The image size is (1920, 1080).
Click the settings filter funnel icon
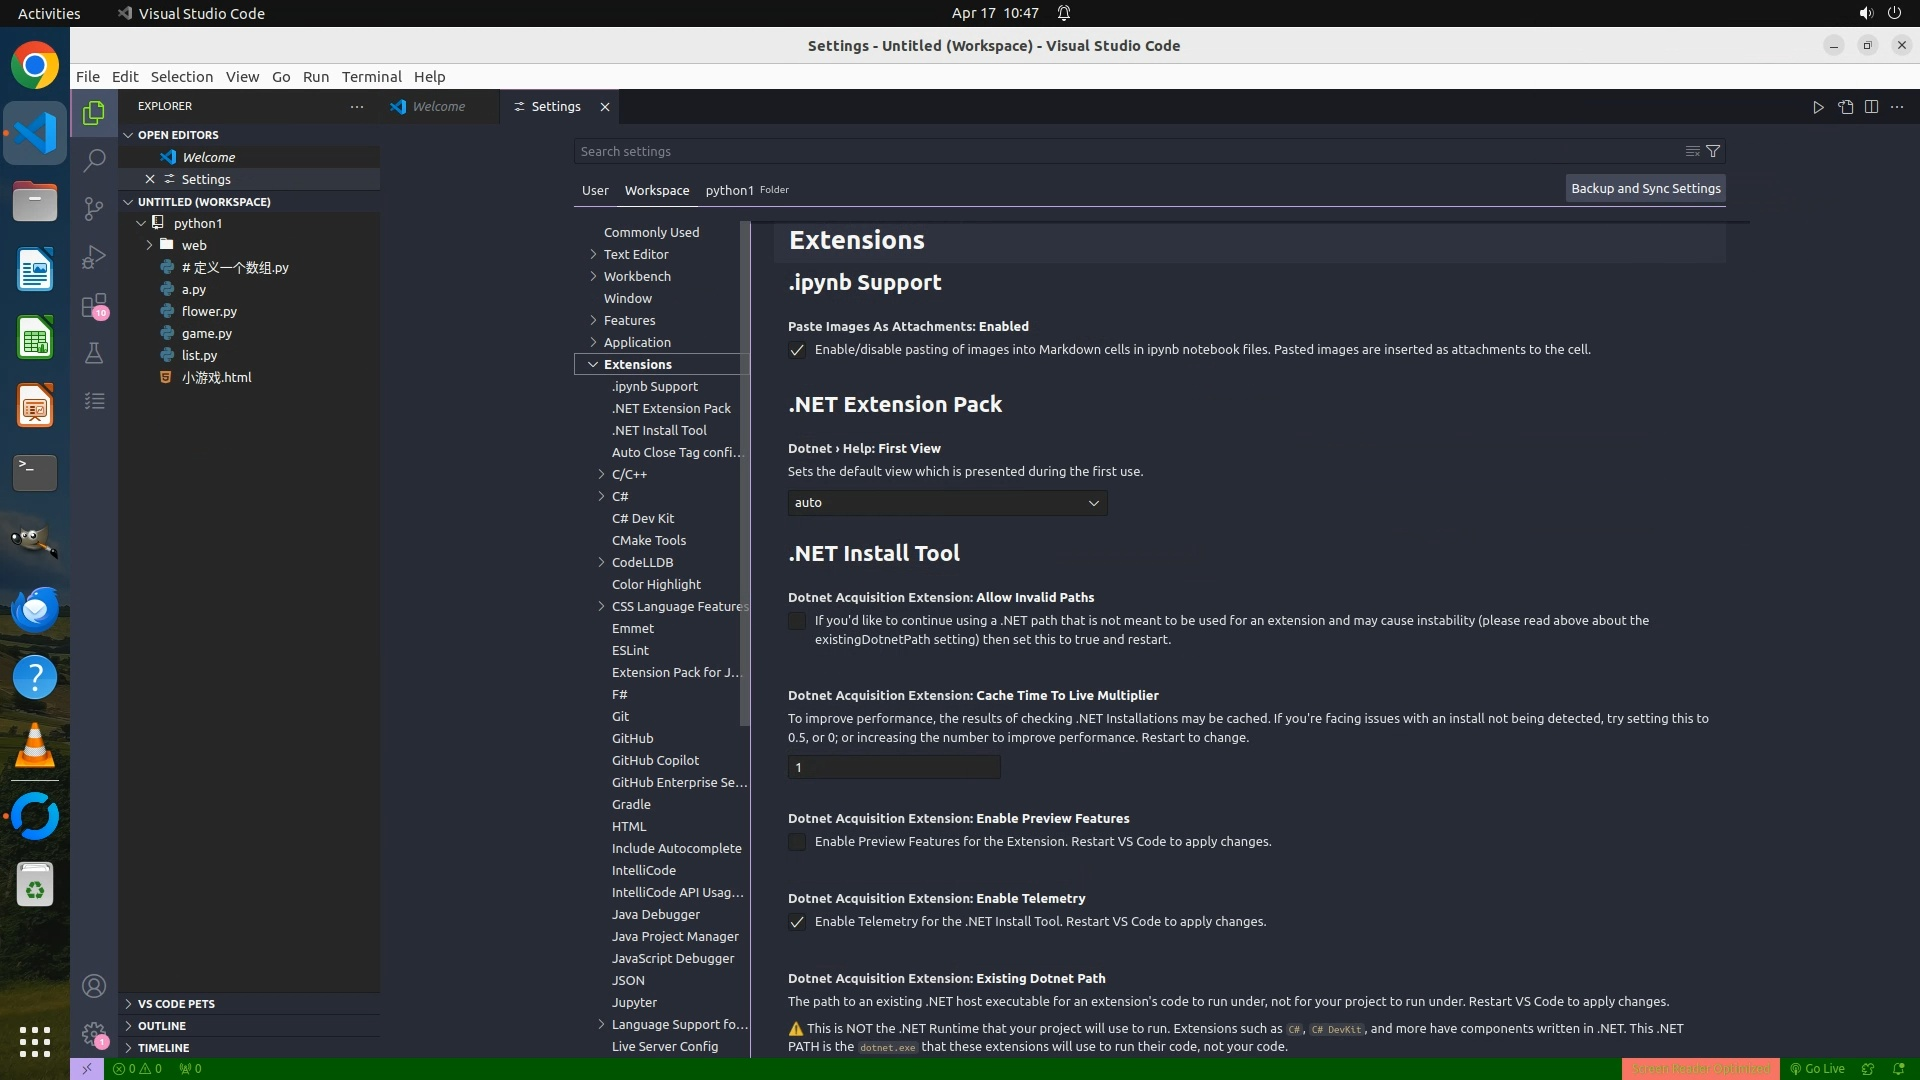coord(1713,151)
